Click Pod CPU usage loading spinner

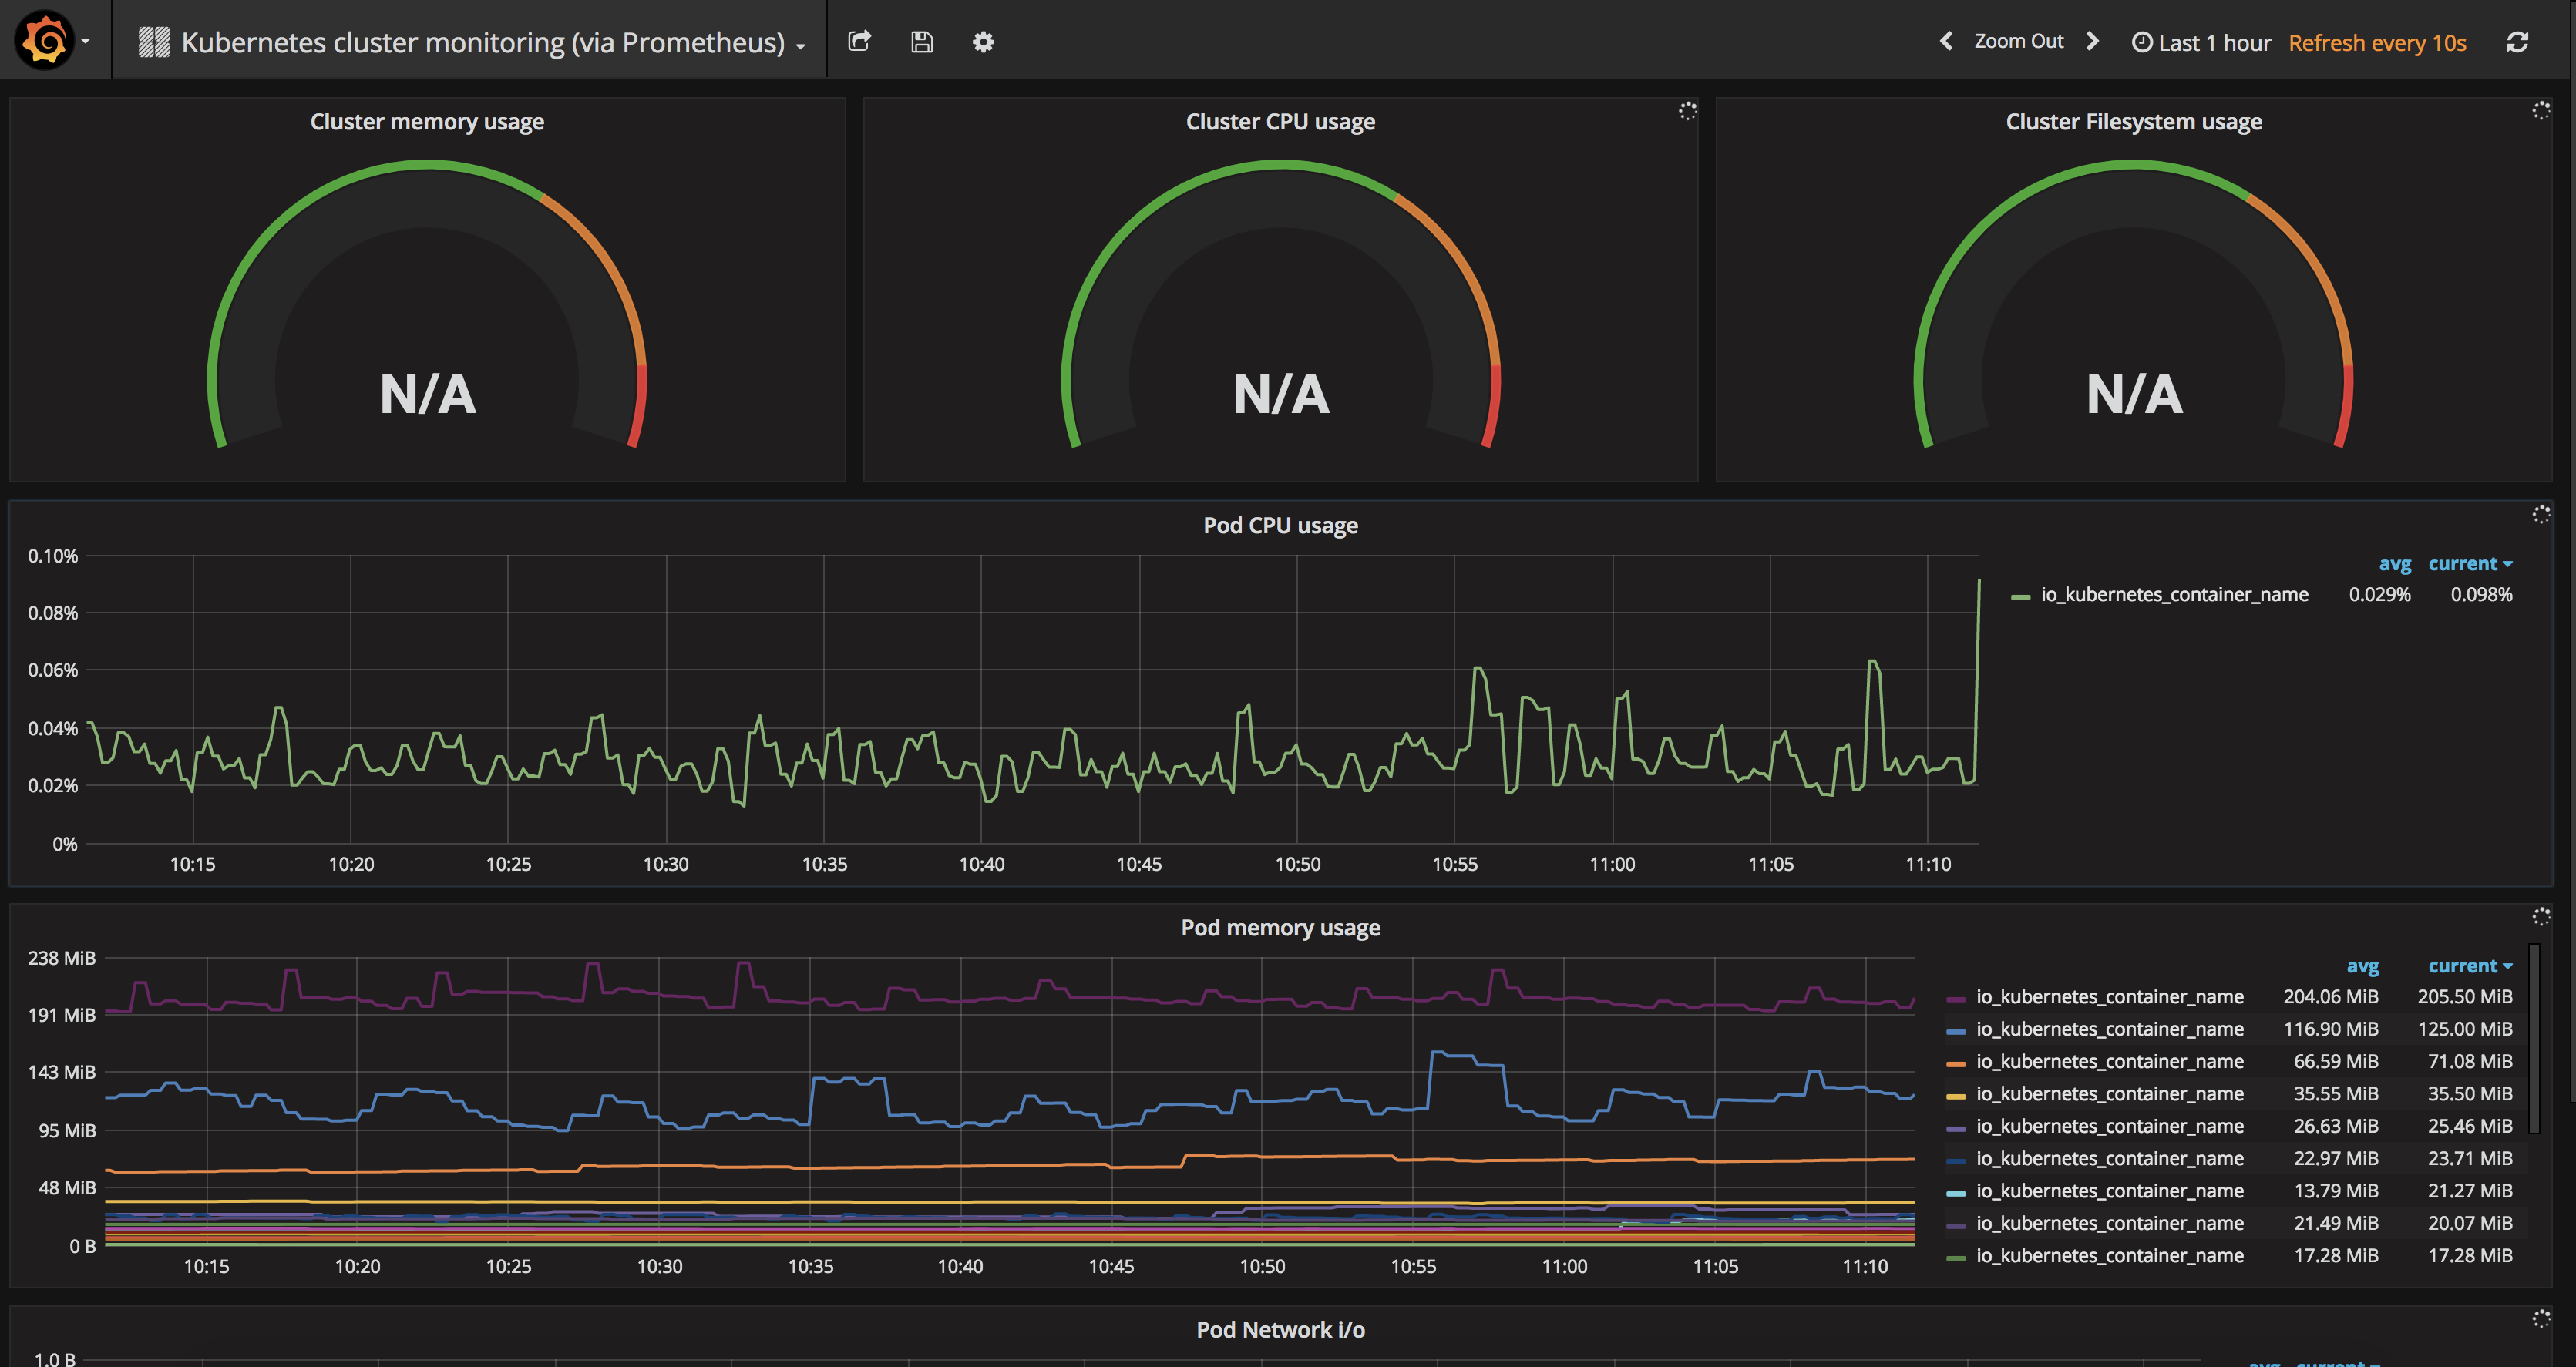click(2540, 514)
